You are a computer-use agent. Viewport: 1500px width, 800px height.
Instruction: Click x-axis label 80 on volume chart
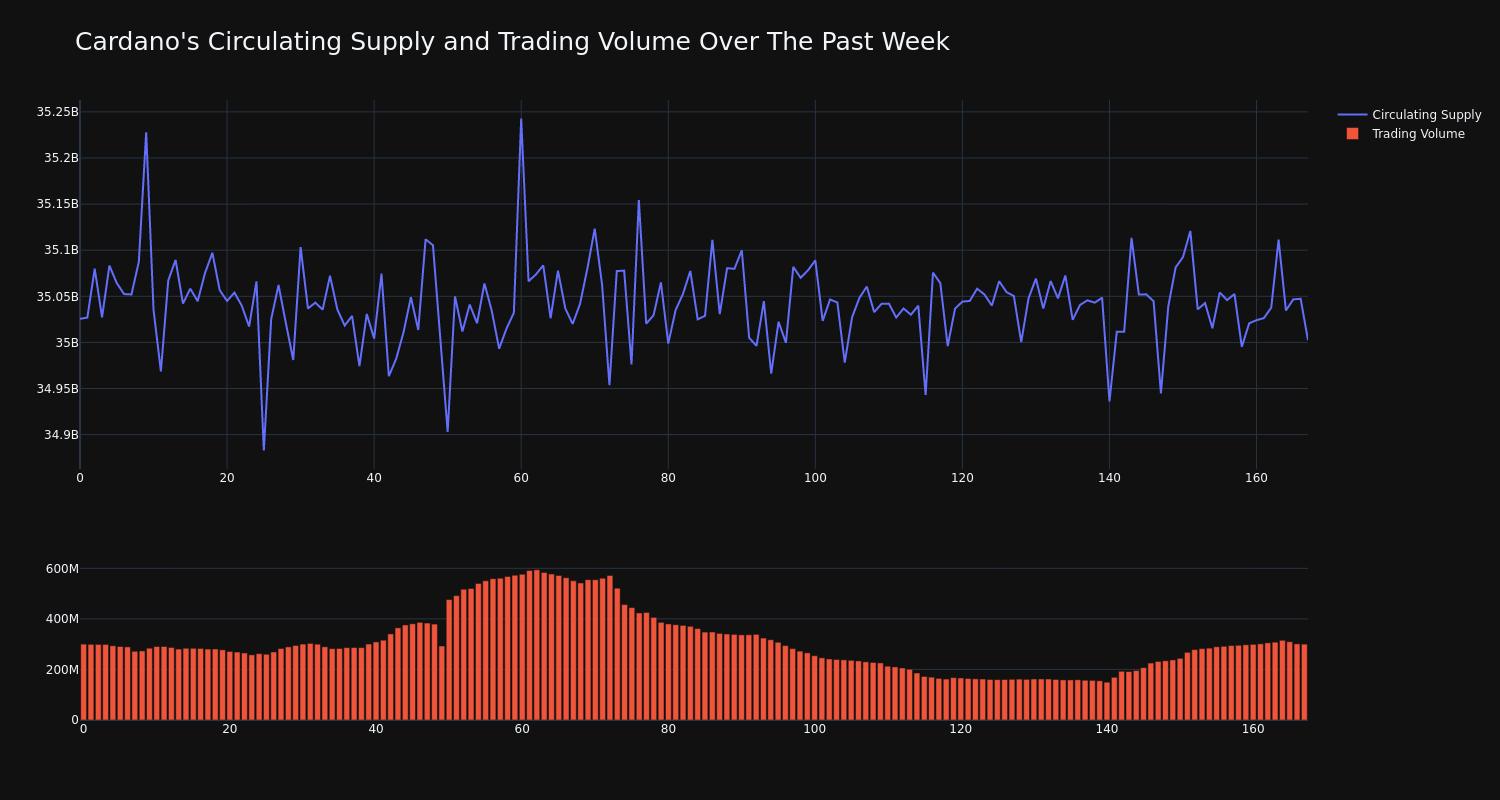[x=668, y=729]
